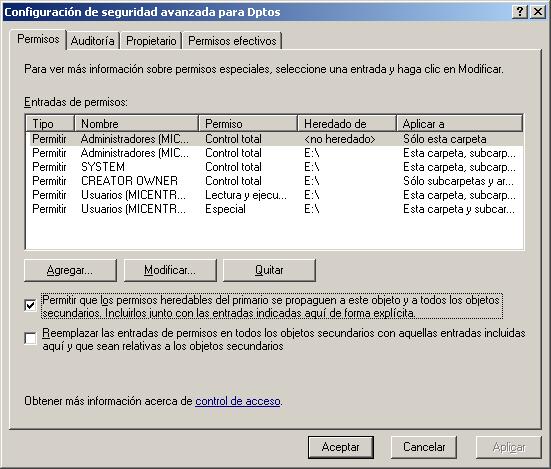The width and height of the screenshot is (551, 469).
Task: Confirm with the Aceptar button
Action: tap(341, 447)
